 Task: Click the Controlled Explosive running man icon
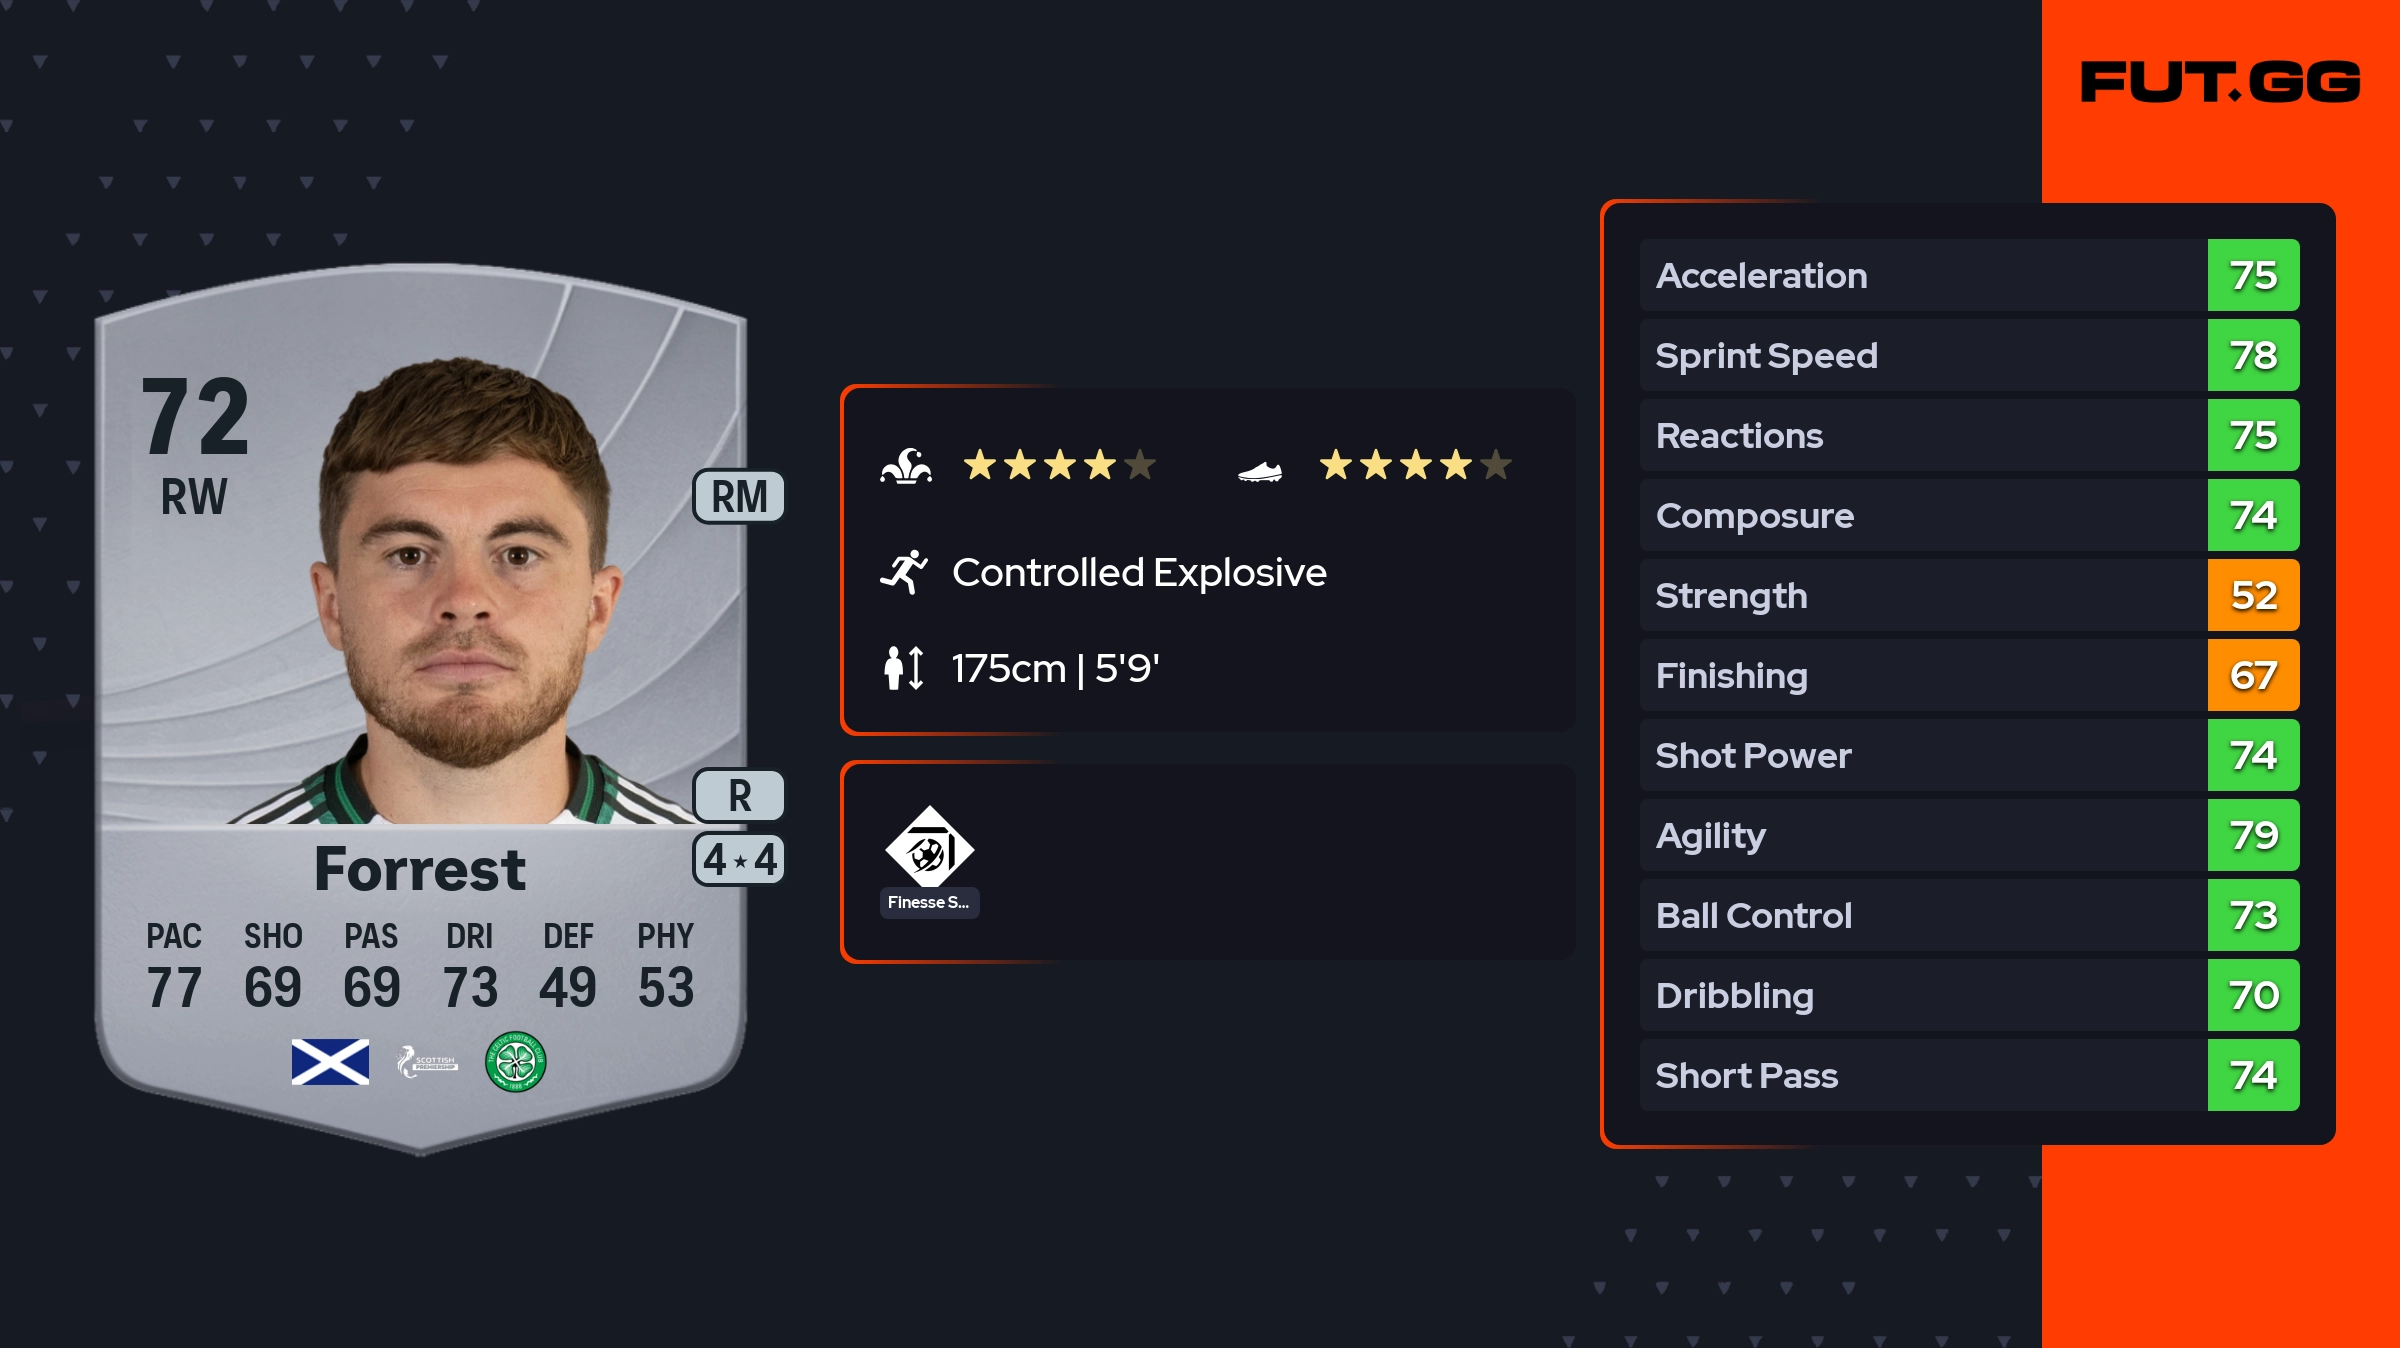click(904, 572)
